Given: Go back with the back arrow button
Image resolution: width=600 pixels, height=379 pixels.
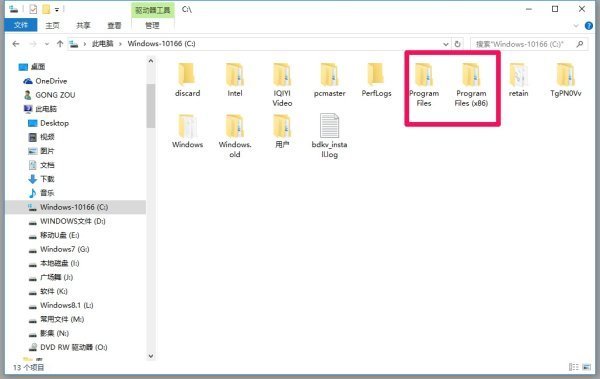Looking at the screenshot, I should coord(16,44).
